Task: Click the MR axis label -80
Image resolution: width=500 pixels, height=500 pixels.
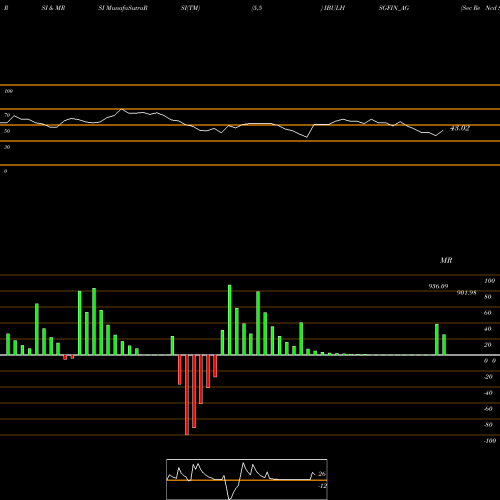Action: point(488,425)
